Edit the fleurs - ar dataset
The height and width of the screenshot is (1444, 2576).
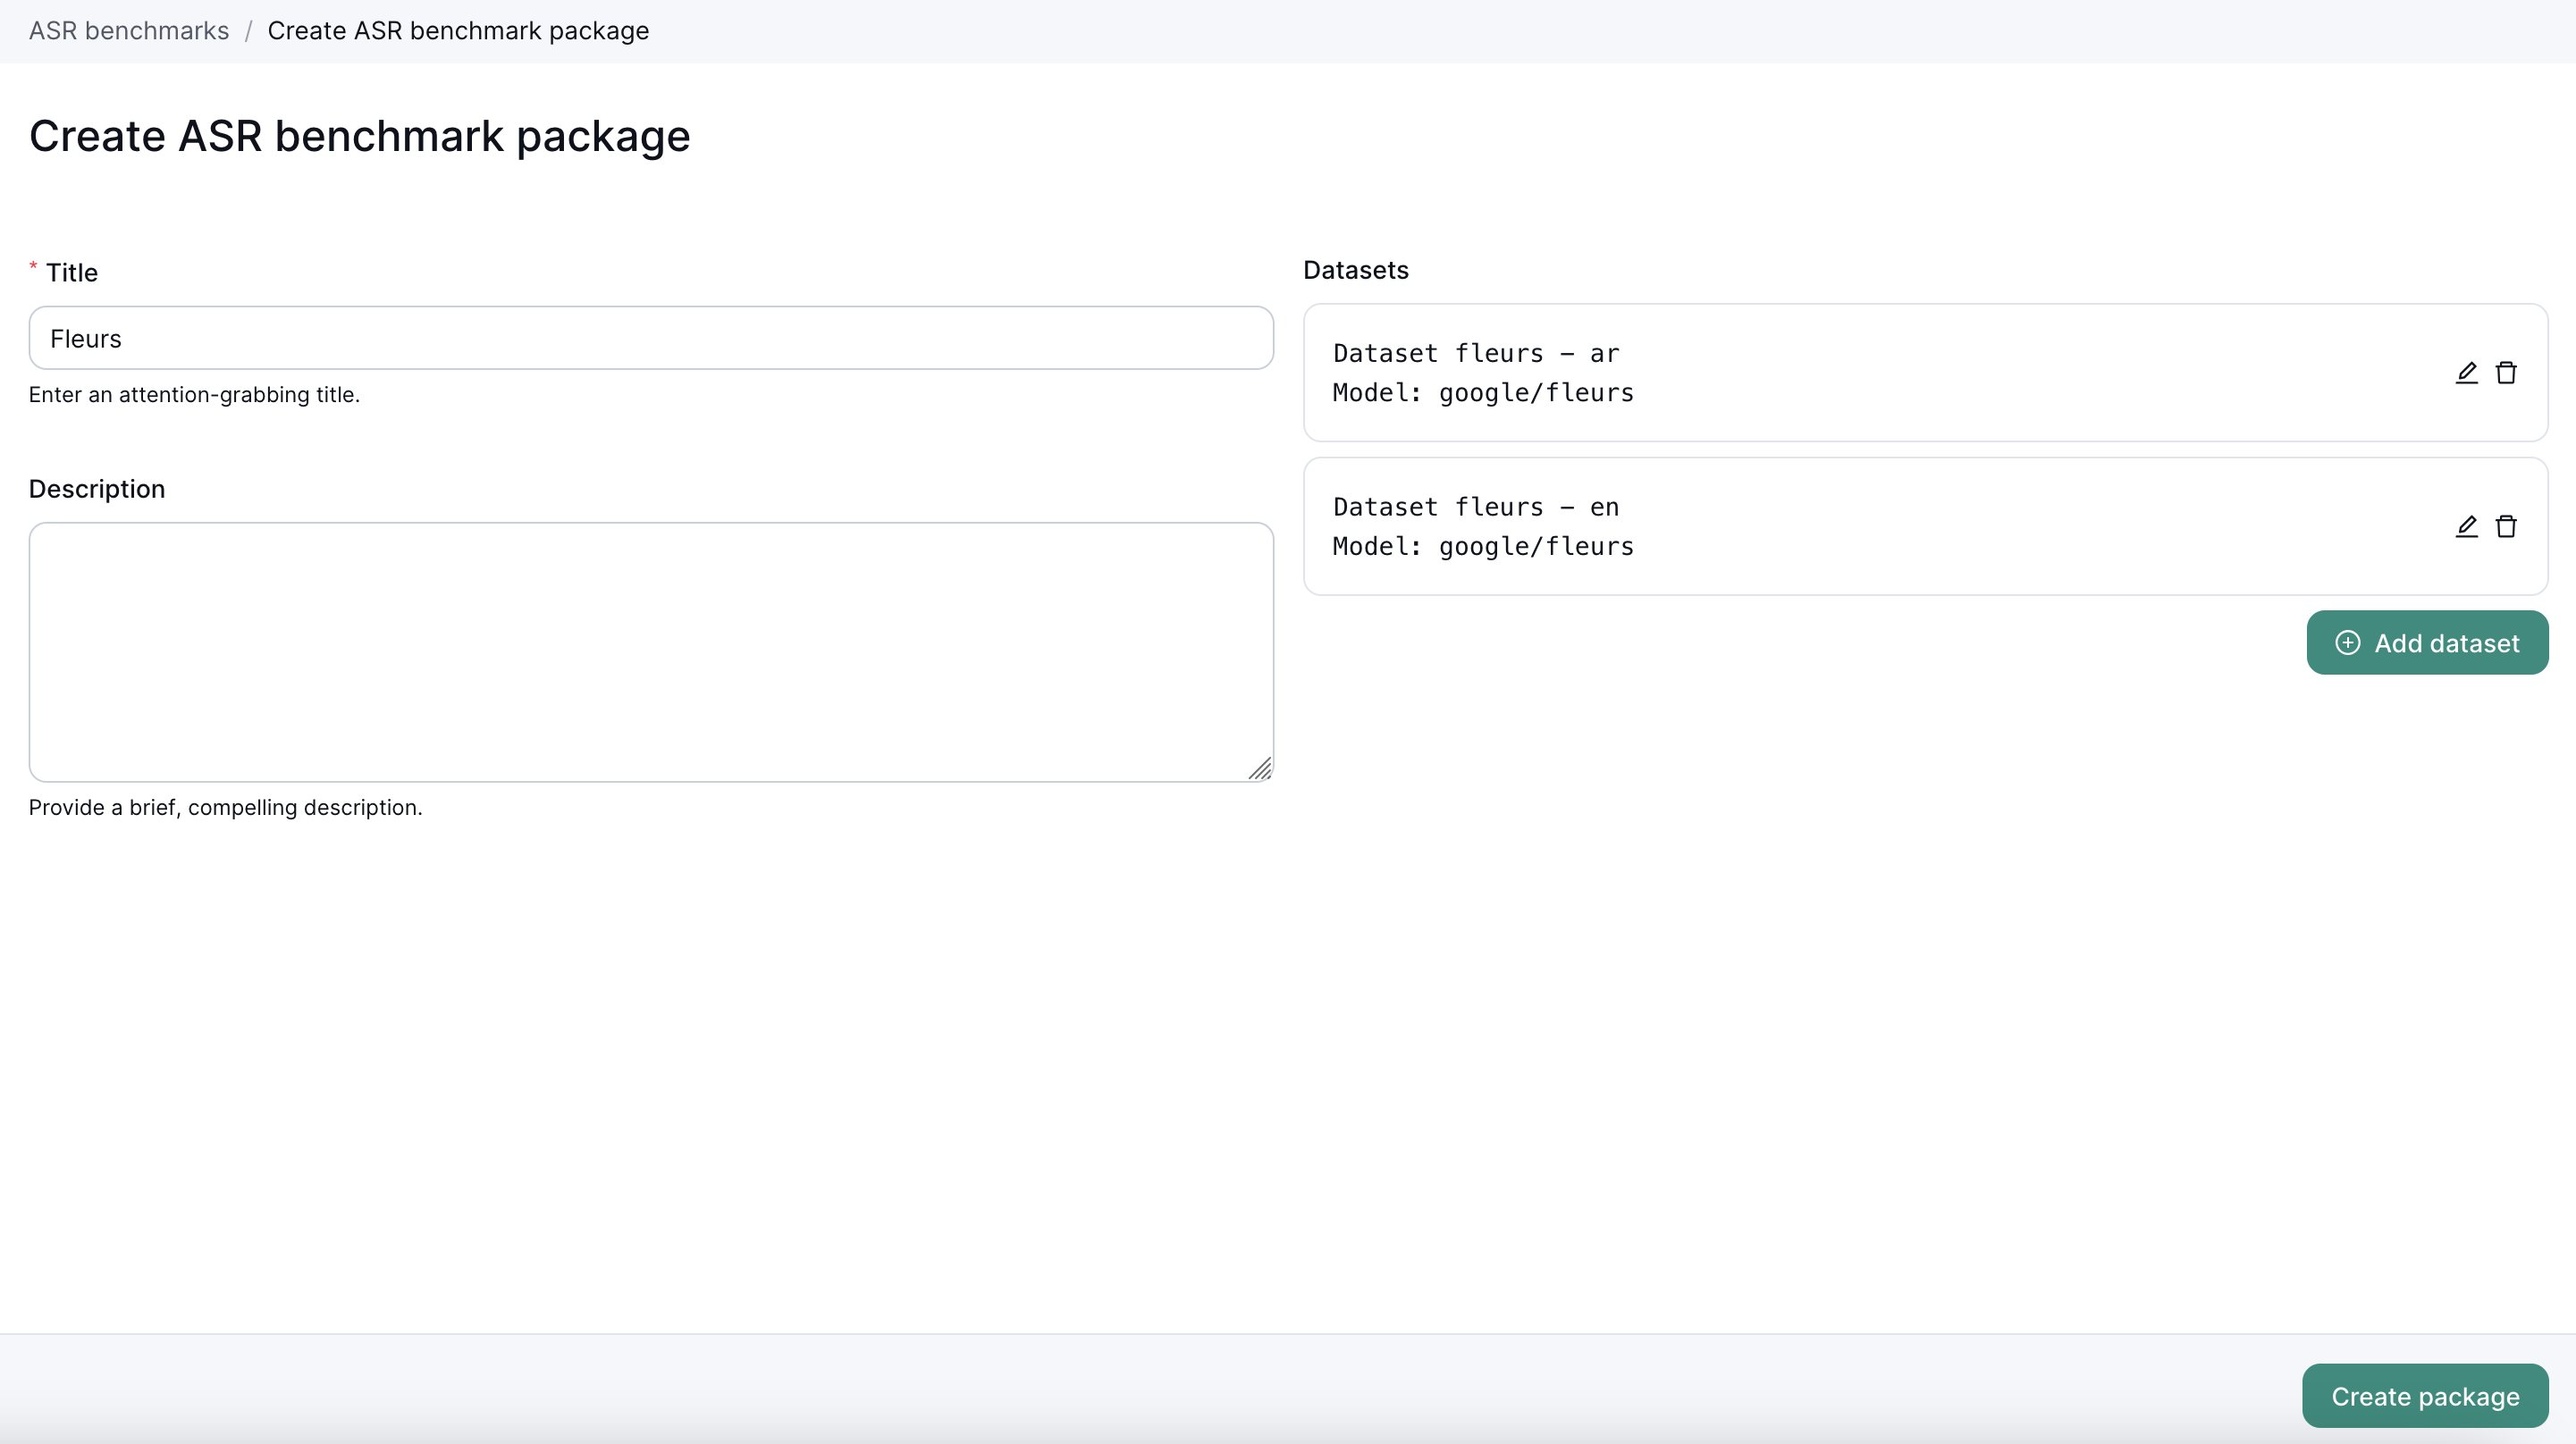pos(2466,373)
